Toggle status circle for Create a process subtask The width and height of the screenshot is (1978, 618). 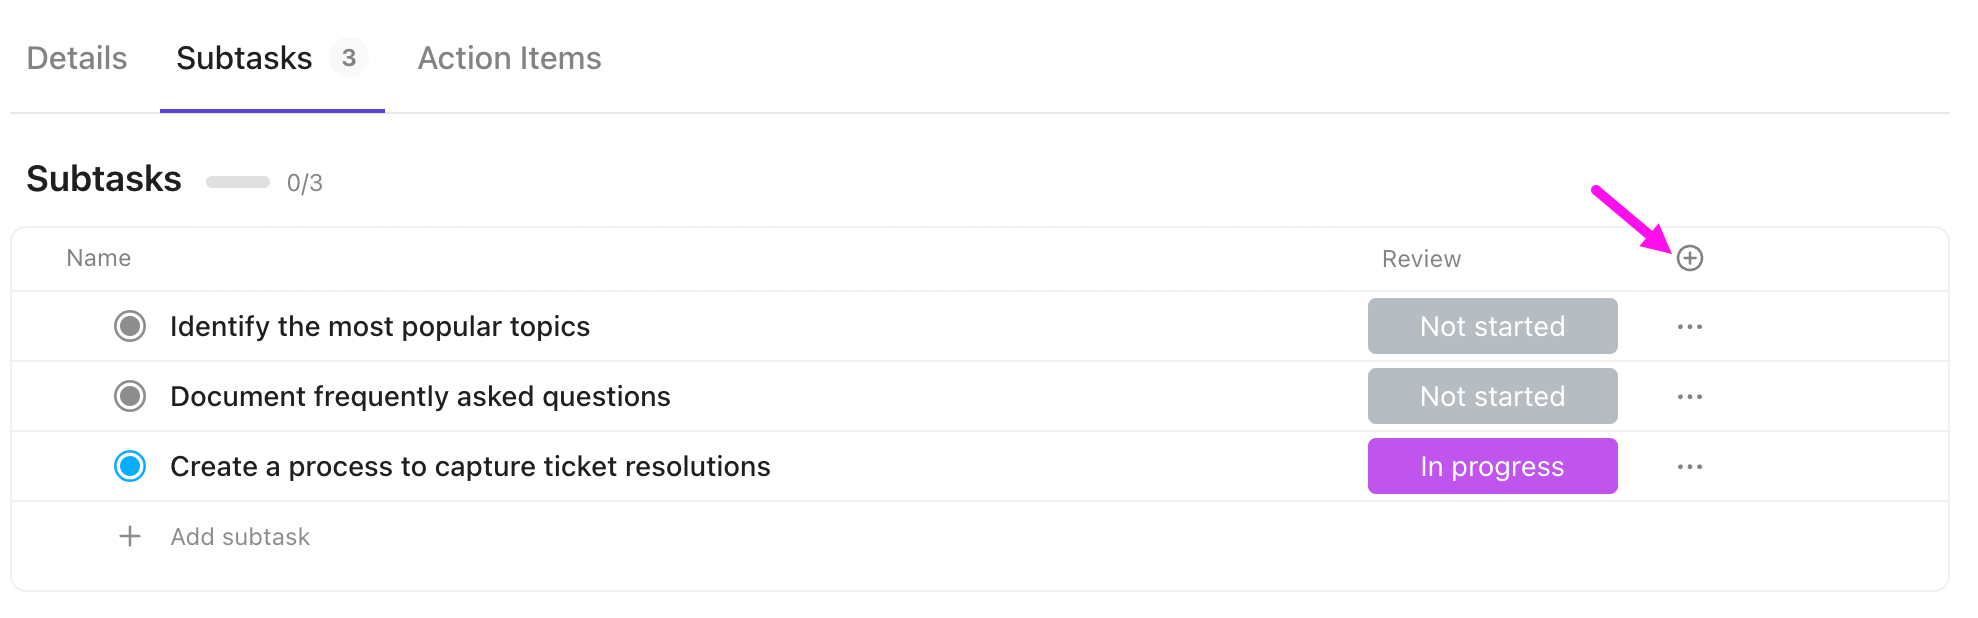pos(130,467)
